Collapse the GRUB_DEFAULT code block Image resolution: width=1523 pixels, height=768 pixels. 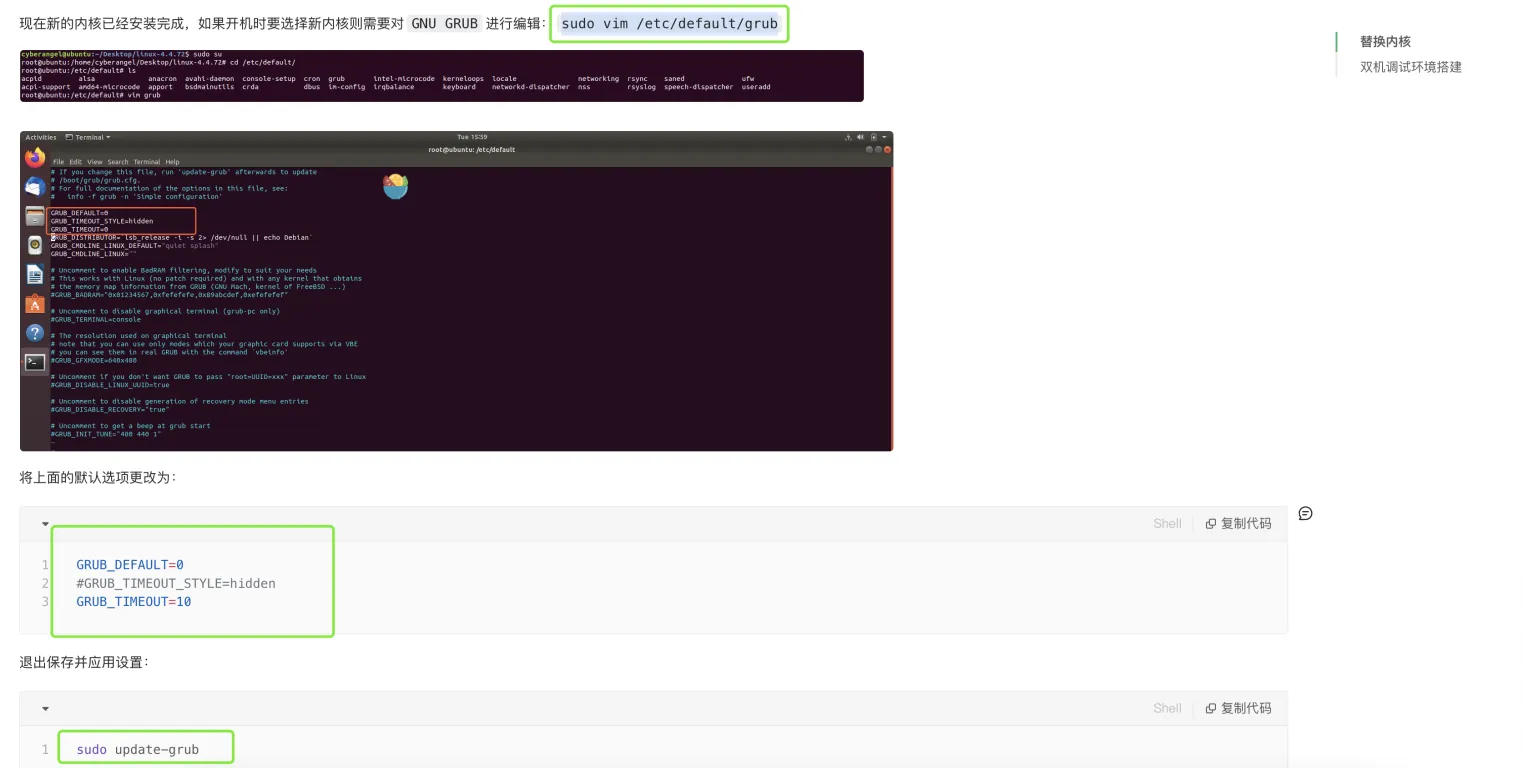[45, 524]
